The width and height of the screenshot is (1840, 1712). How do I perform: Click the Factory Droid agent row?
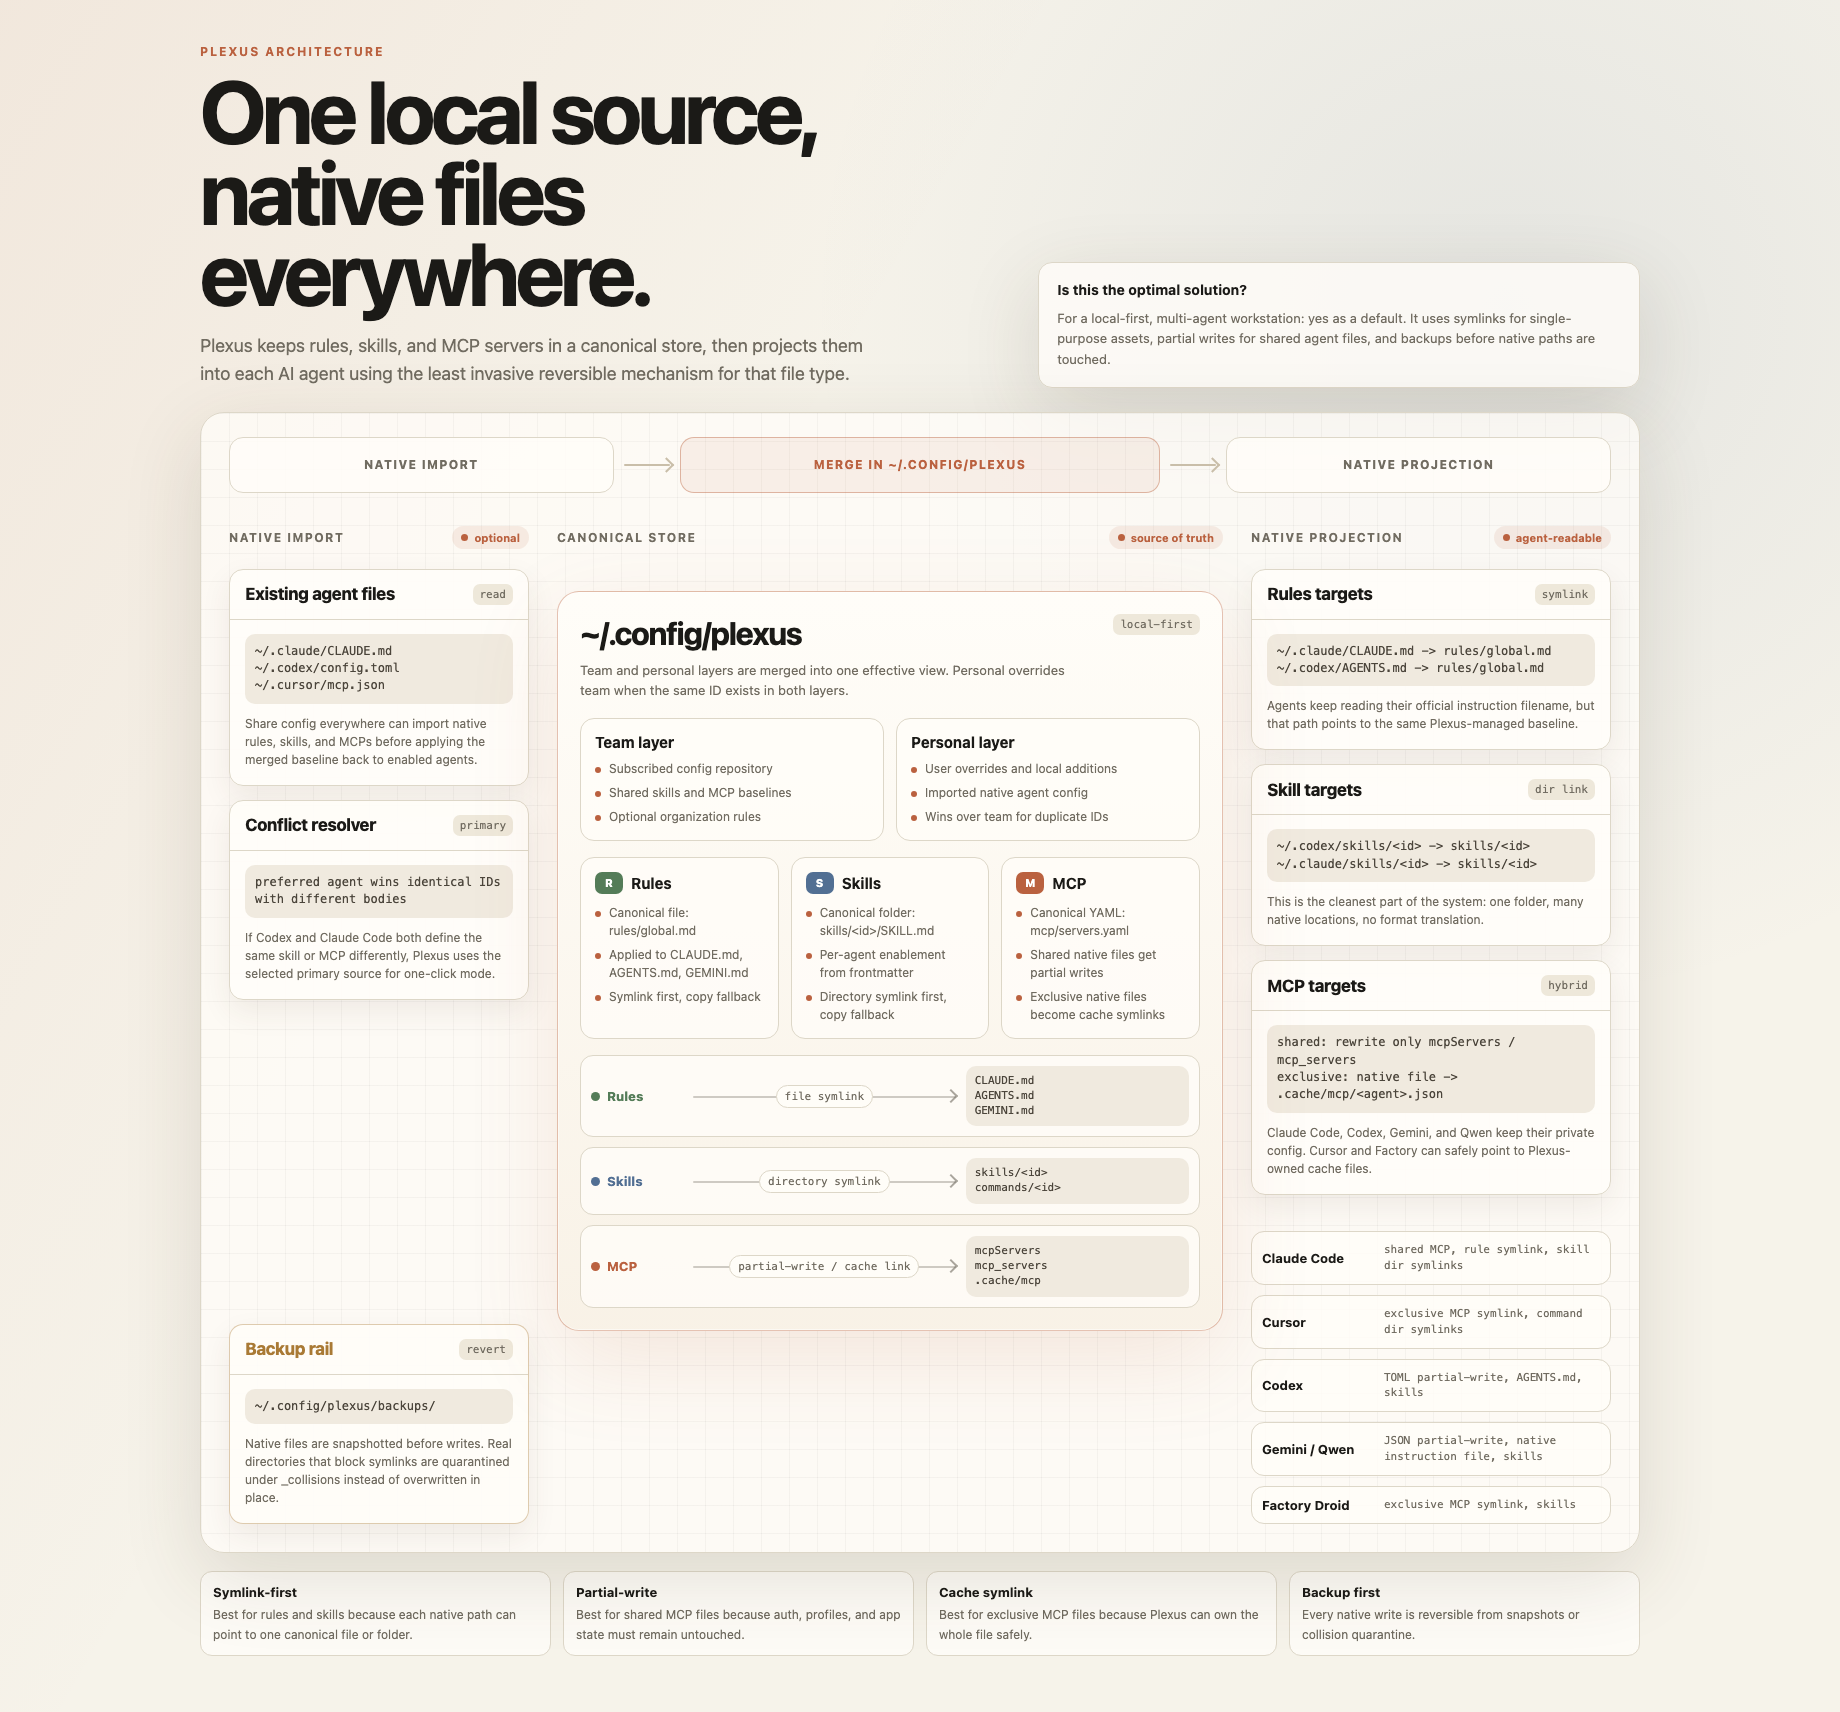(x=1430, y=1505)
